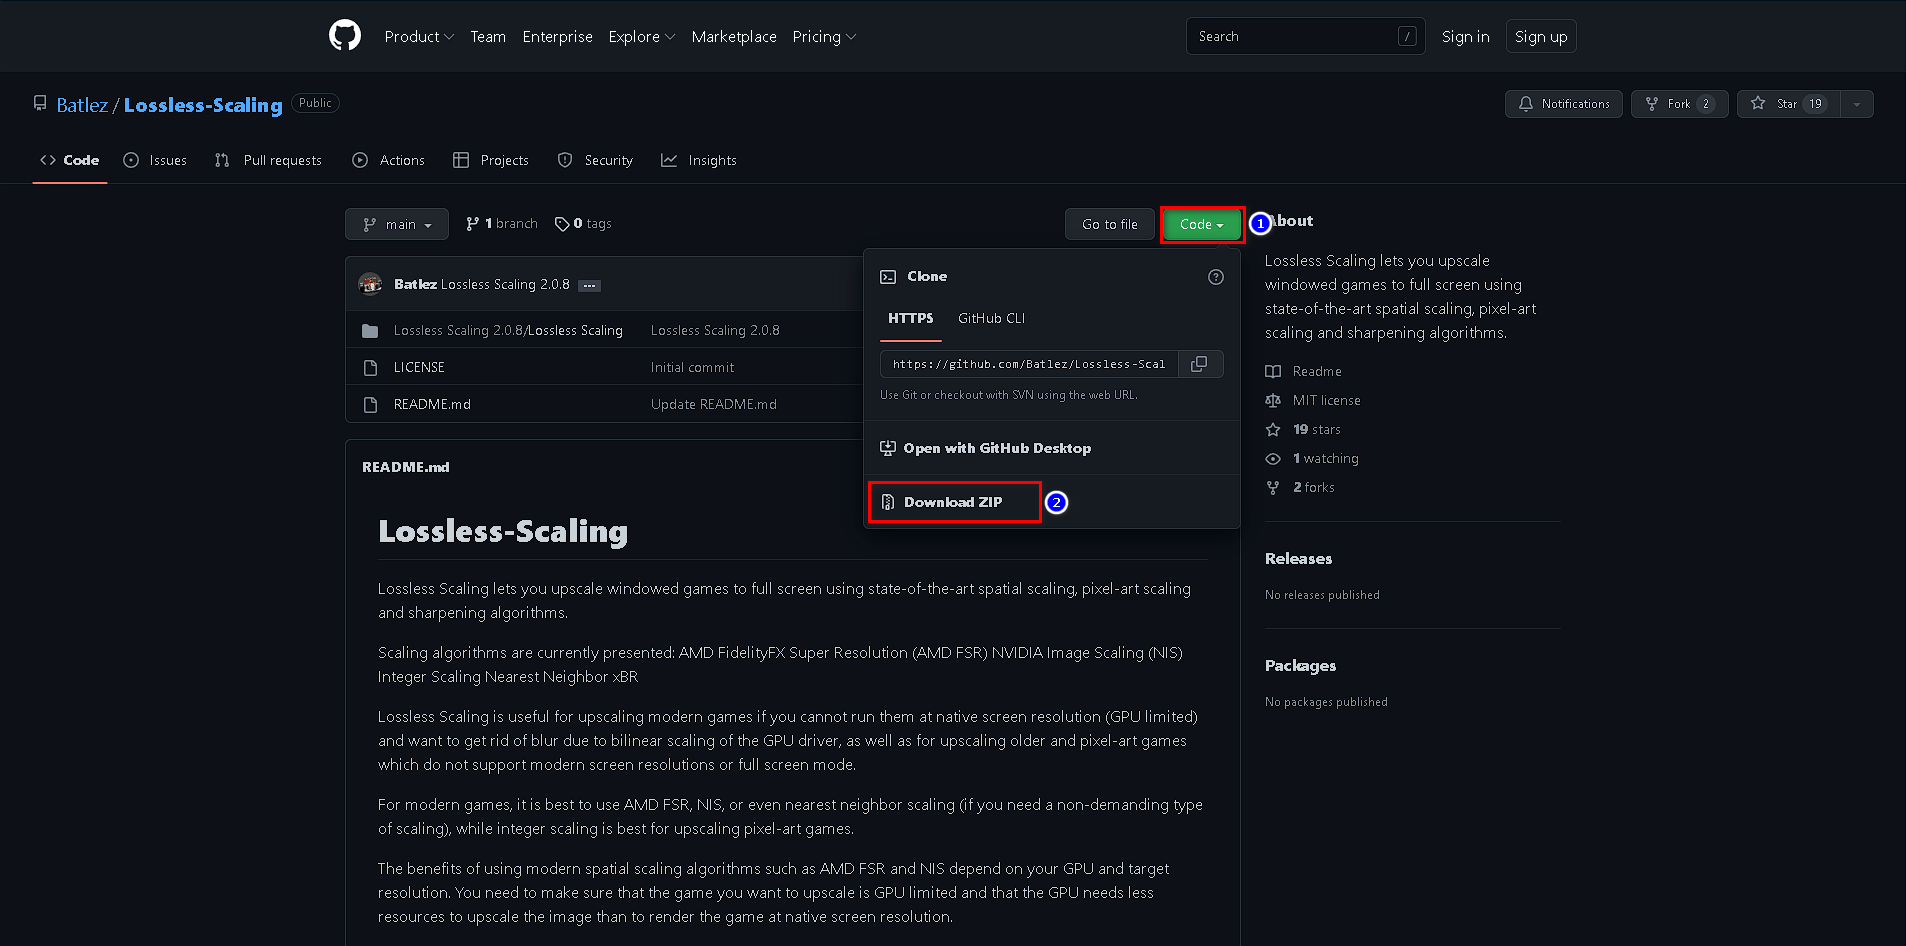Switch to the Pull requests tab
The image size is (1906, 946).
[x=268, y=160]
